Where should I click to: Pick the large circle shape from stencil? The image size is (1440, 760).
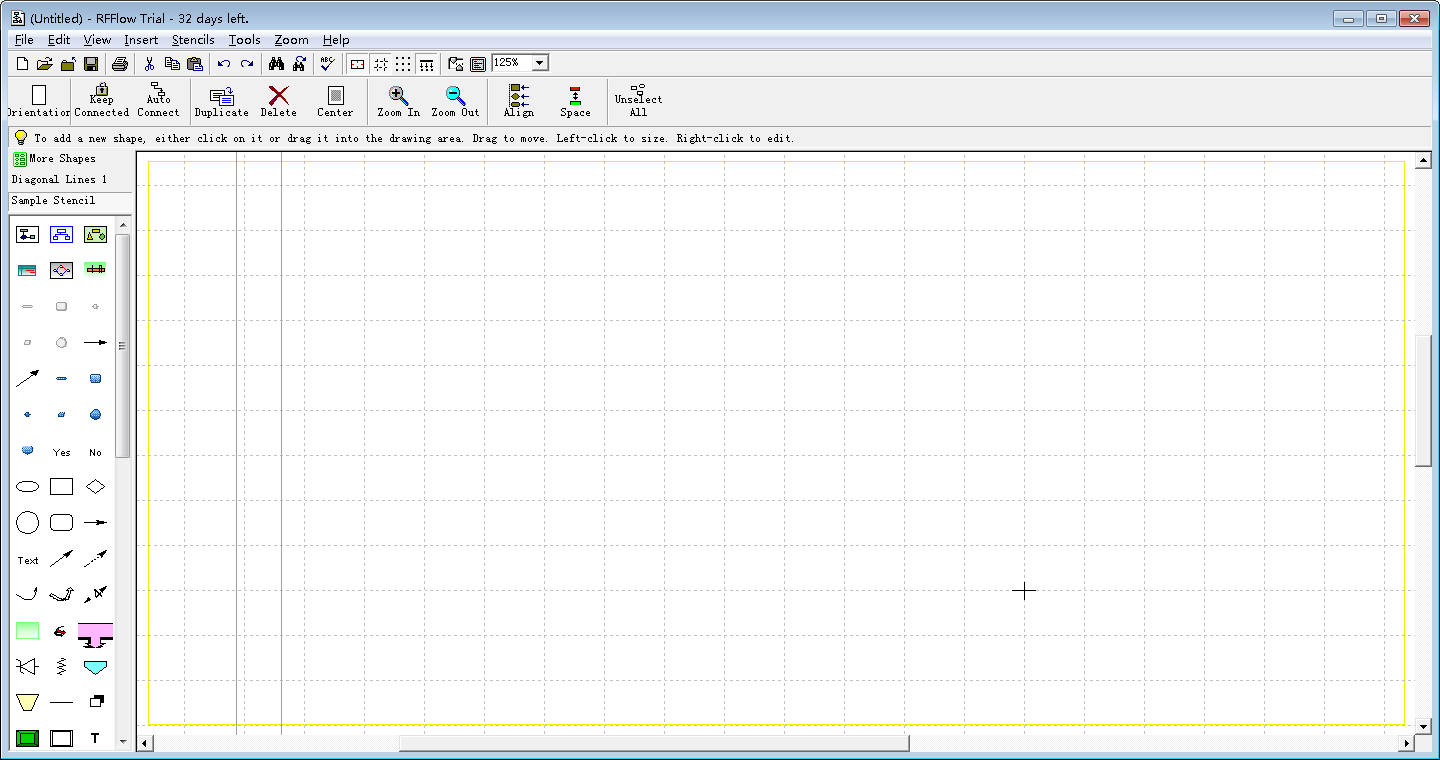[x=28, y=522]
